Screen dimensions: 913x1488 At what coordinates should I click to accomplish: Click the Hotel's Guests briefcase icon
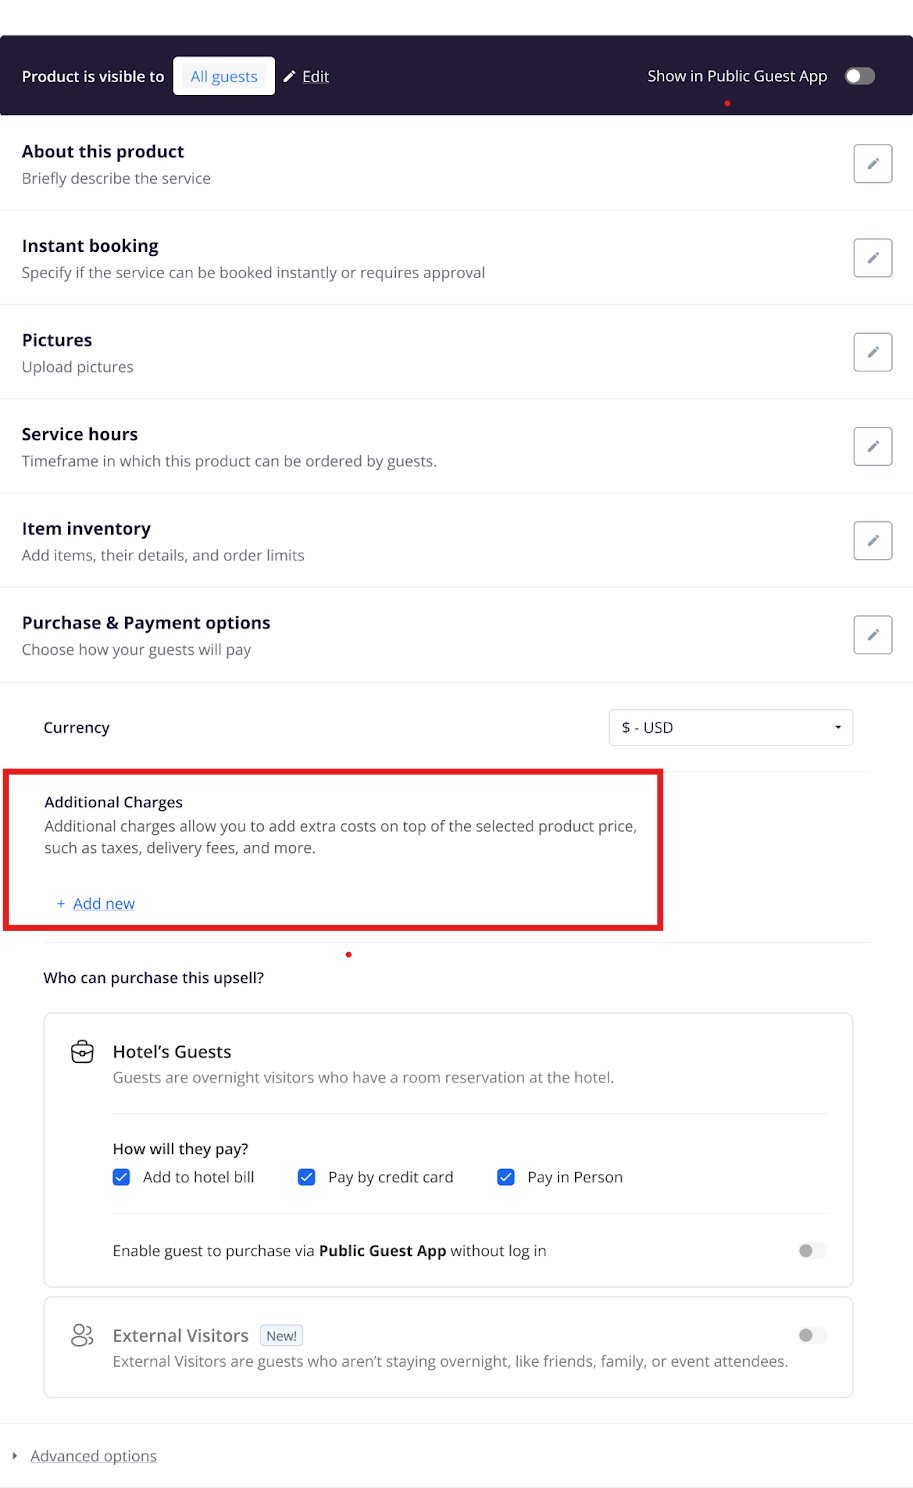[x=82, y=1052]
